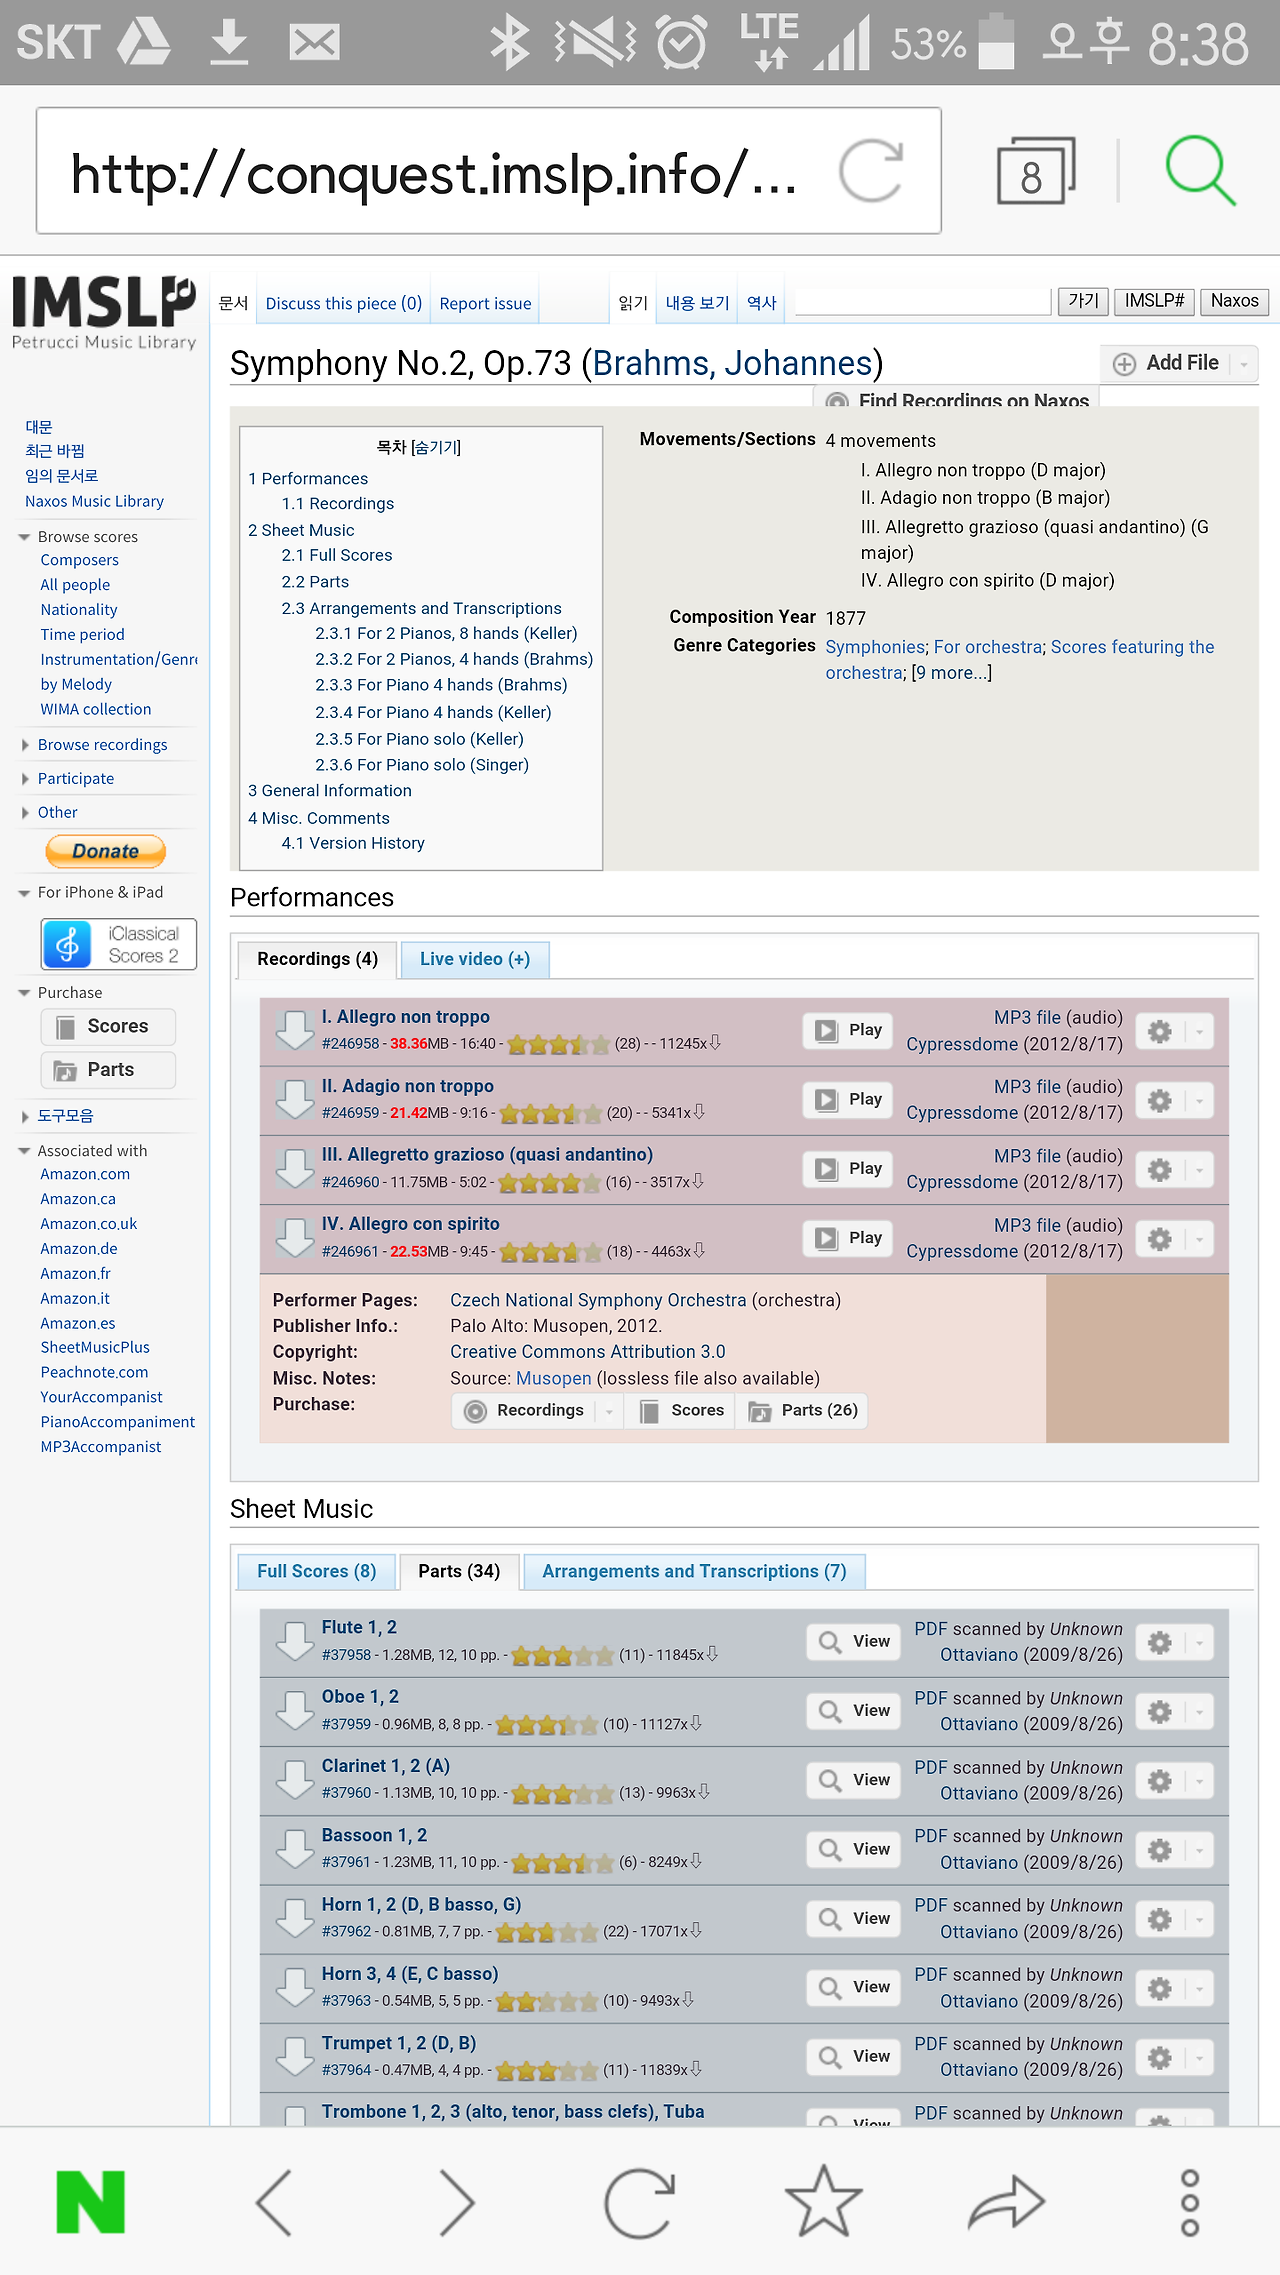Screen dimensions: 1280x2275
Task: Download the Oboe 1, 2 part PDF
Action: coord(295,1710)
